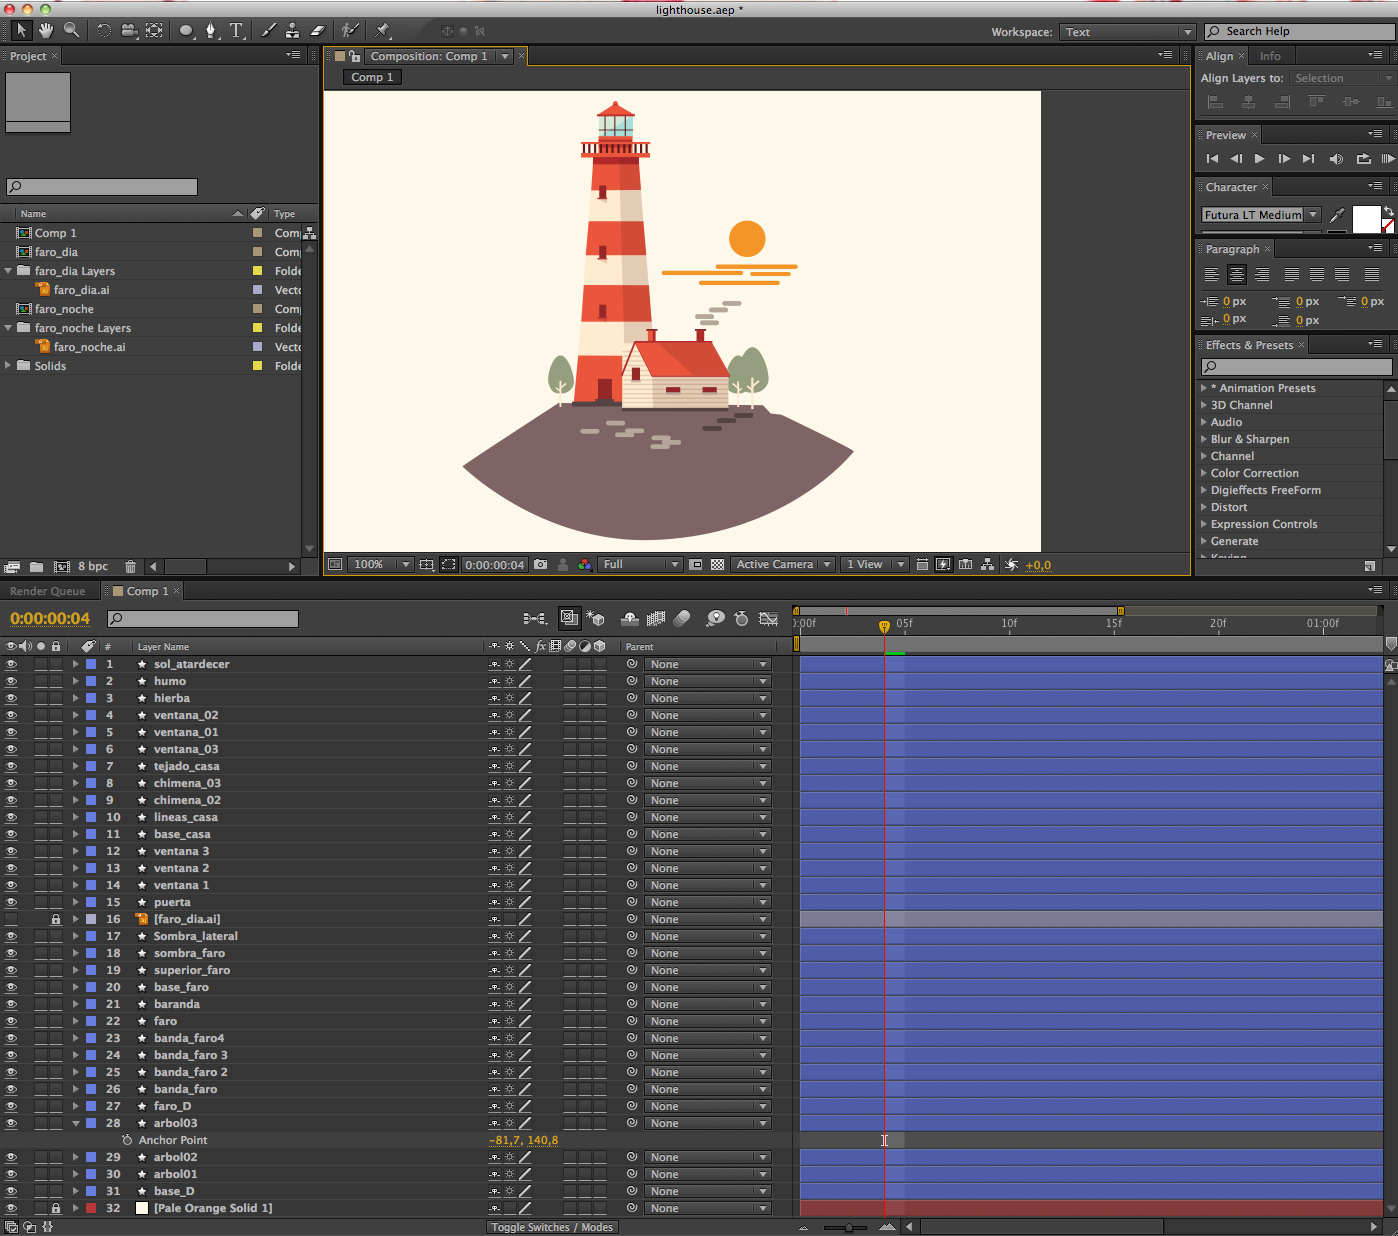The width and height of the screenshot is (1398, 1236).
Task: Unlock the faro_dia.ai layer
Action: pos(56,919)
